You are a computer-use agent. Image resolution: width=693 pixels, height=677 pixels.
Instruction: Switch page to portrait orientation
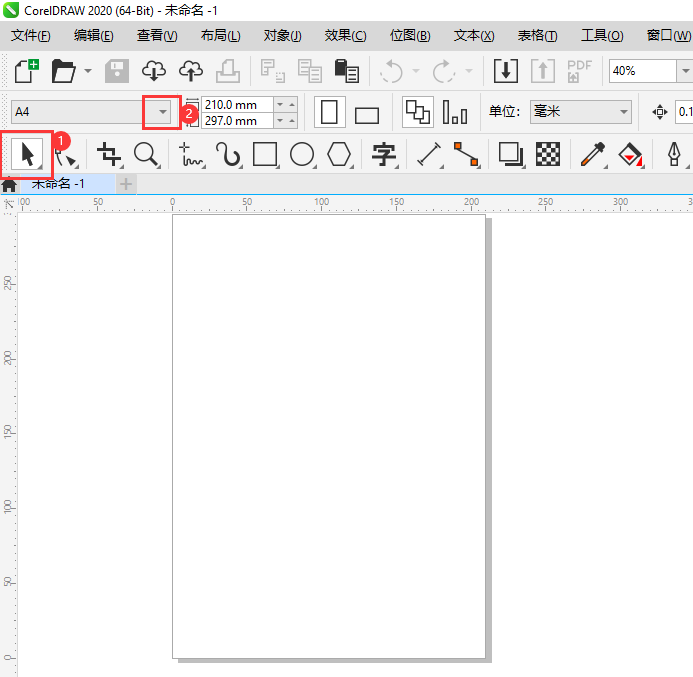(x=329, y=112)
